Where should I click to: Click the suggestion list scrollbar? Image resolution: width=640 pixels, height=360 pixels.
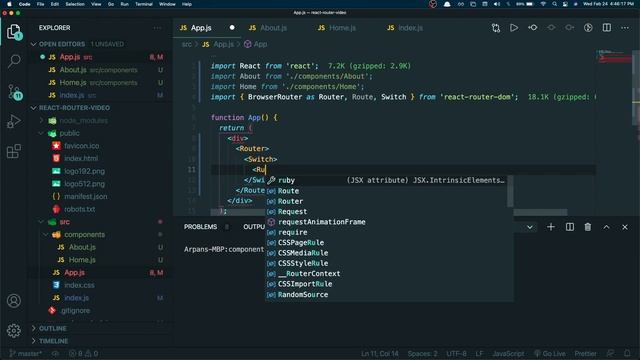(510, 191)
